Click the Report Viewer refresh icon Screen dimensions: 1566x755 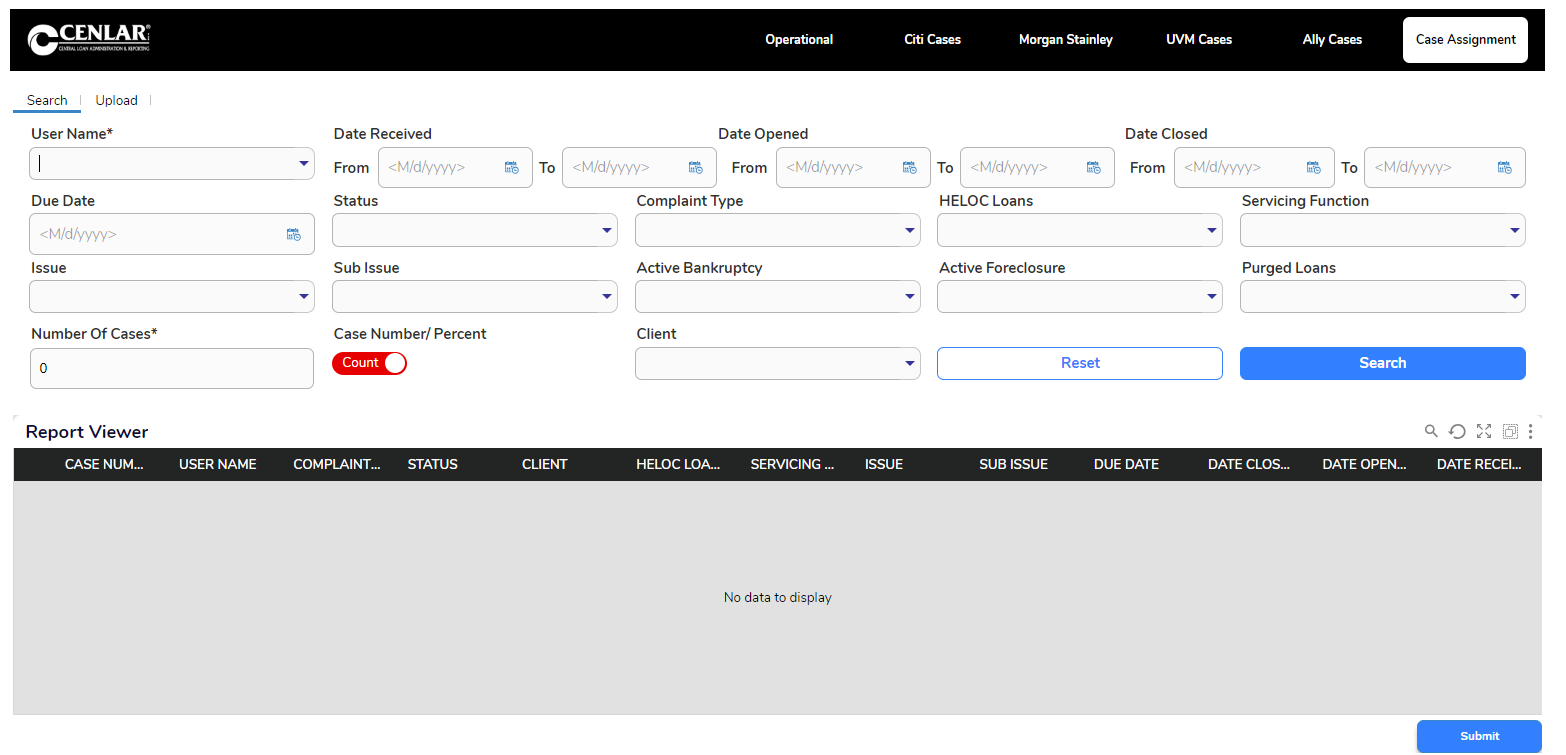click(1457, 431)
